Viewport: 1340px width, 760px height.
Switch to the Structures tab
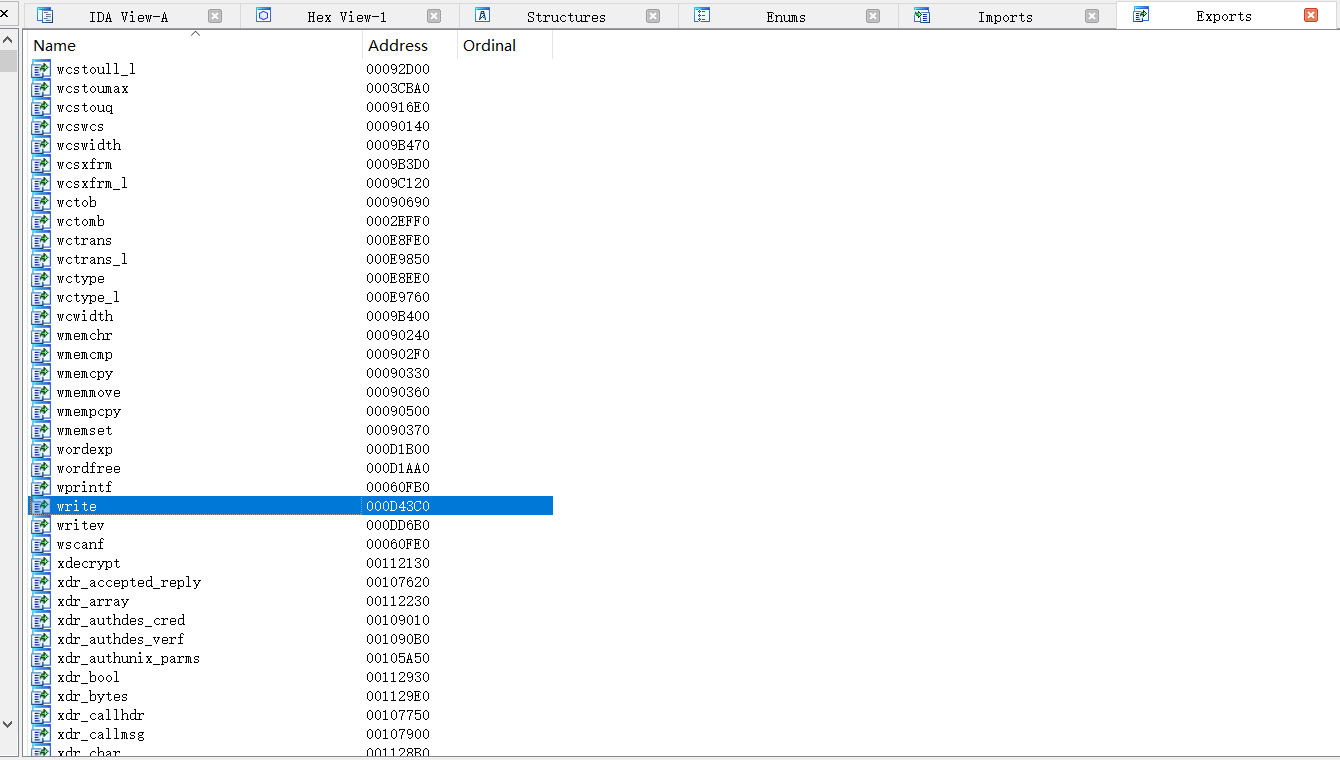tap(565, 17)
